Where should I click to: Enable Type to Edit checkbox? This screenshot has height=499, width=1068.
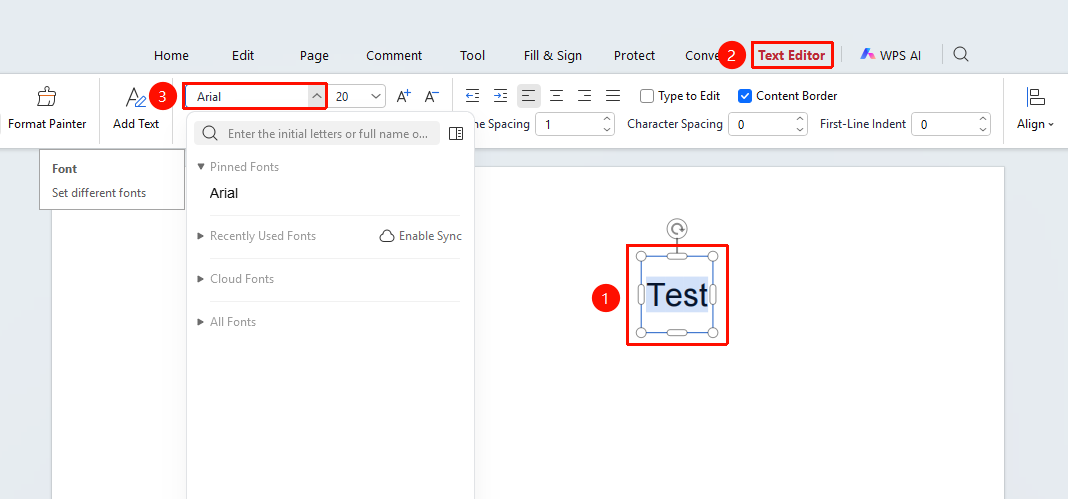click(647, 96)
